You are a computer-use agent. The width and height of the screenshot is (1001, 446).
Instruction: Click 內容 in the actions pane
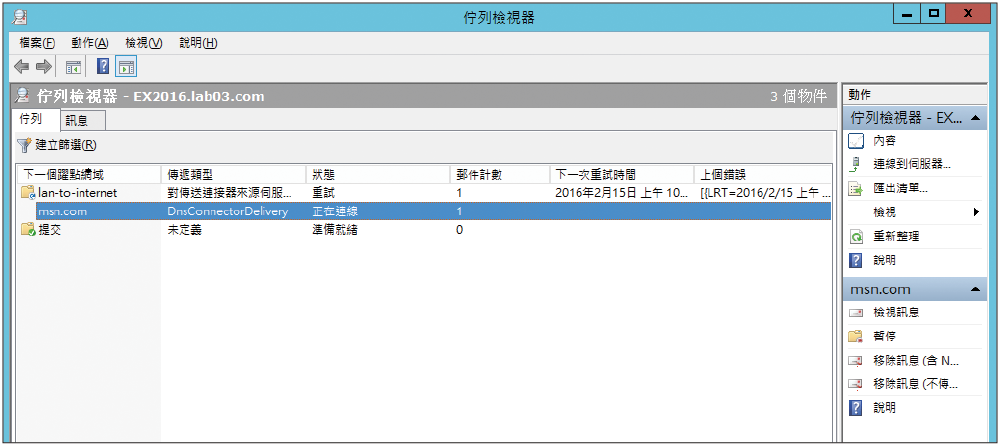point(884,140)
